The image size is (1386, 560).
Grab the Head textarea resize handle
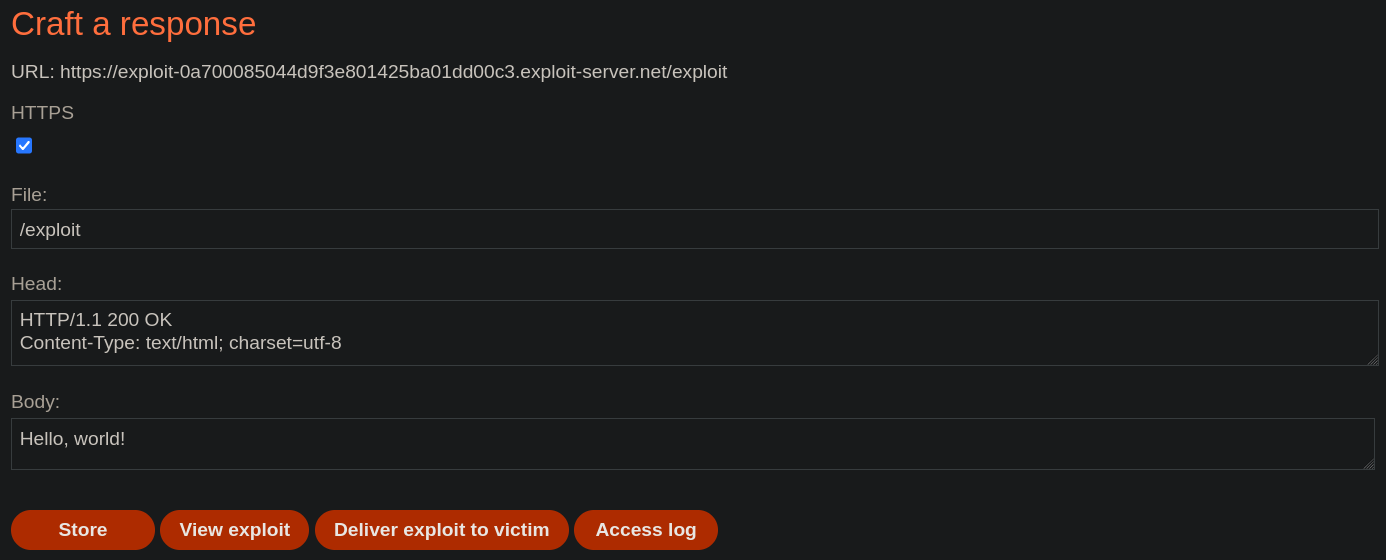click(x=1372, y=360)
